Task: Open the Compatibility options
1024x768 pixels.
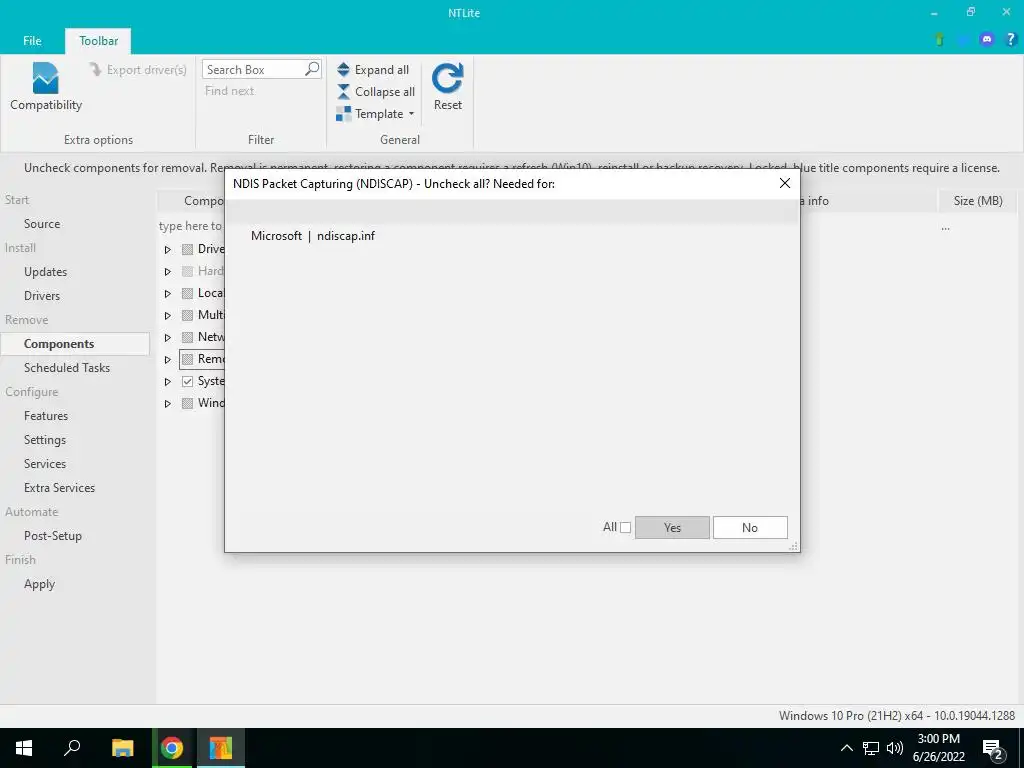Action: coord(46,86)
